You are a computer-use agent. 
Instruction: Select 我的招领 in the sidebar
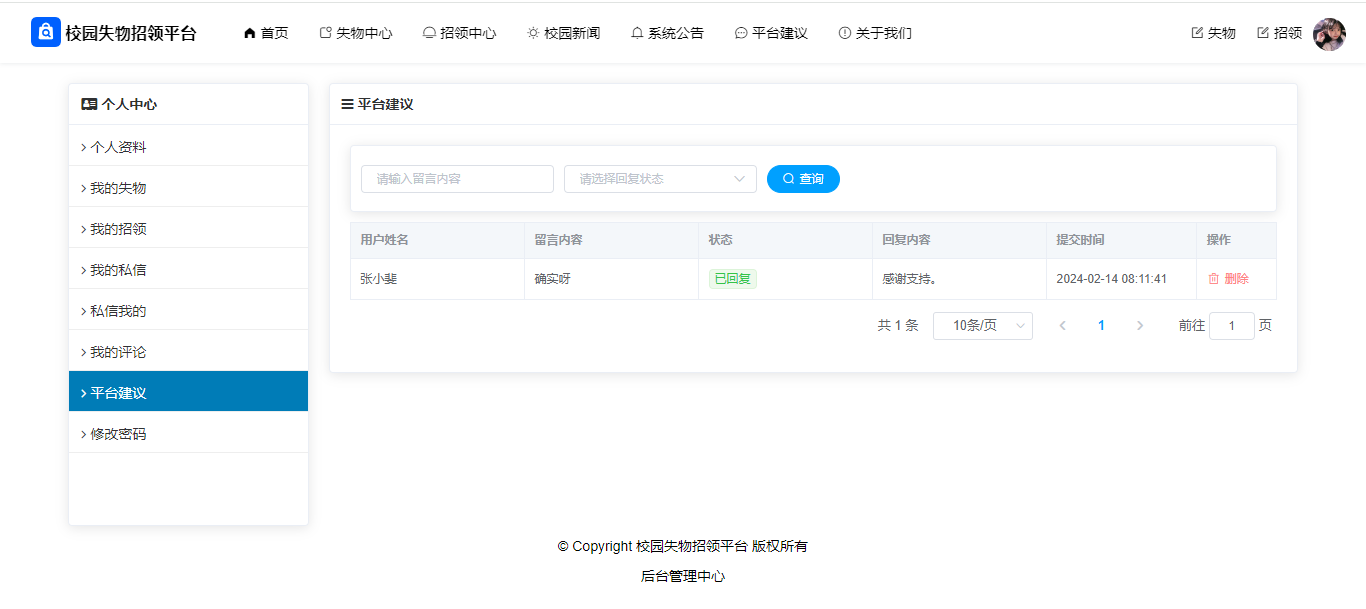[188, 229]
